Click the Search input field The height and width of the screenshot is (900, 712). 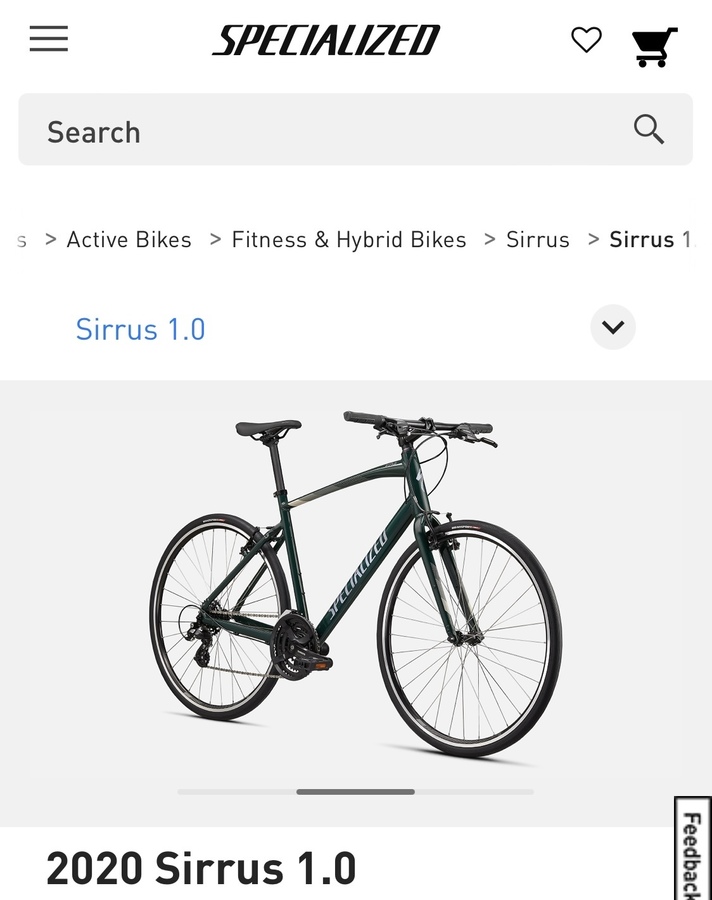300,130
